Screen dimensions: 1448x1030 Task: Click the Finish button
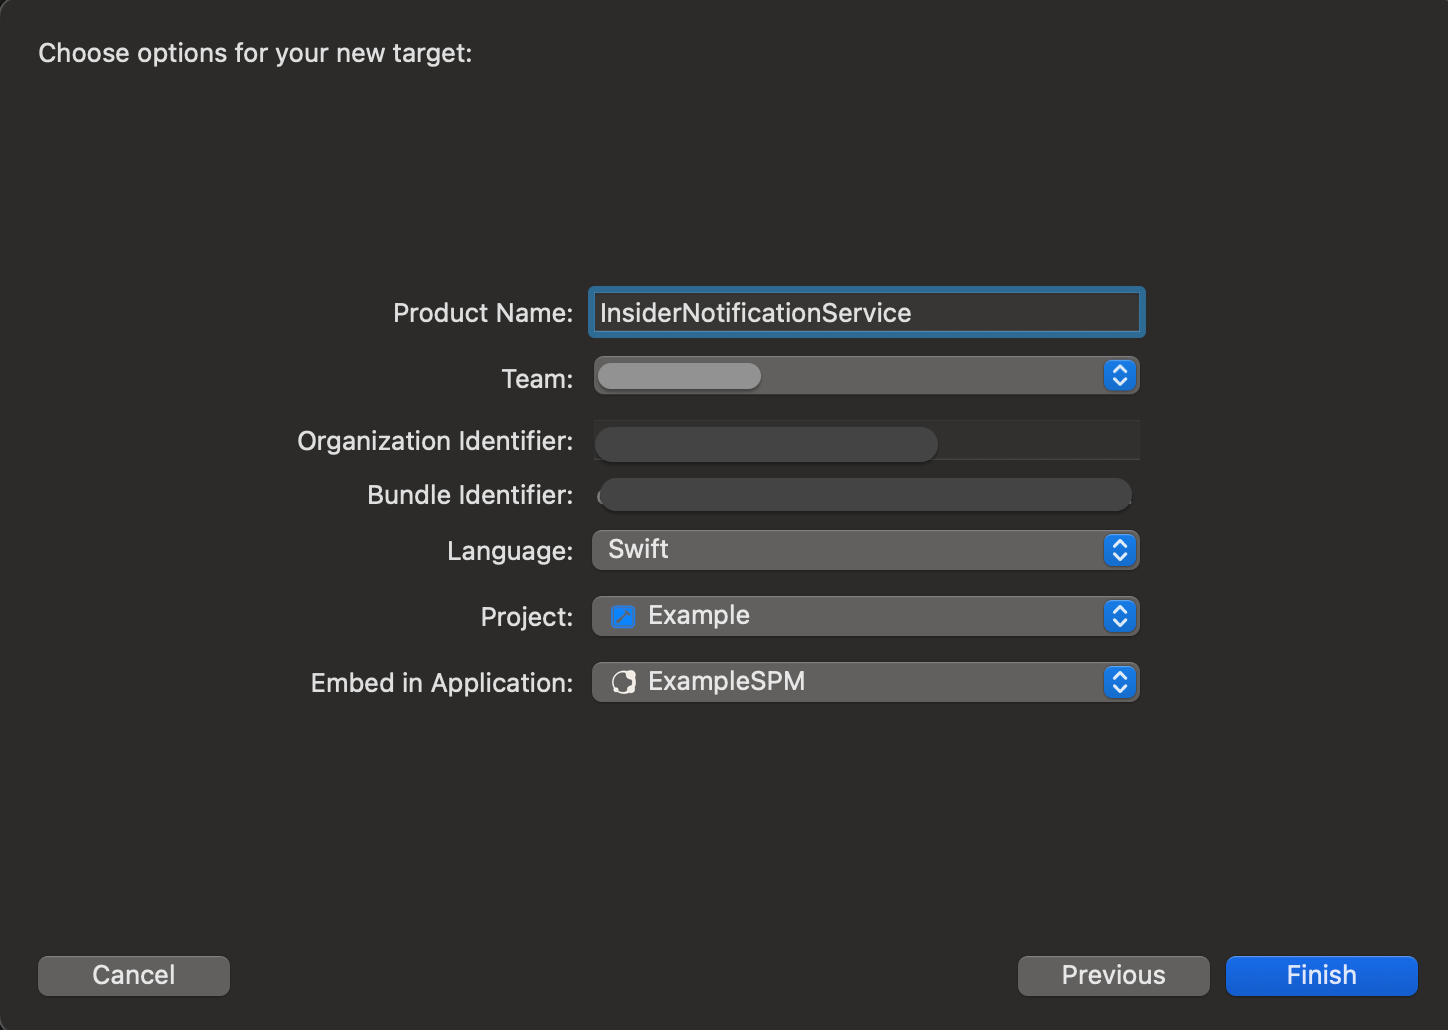[x=1322, y=975]
